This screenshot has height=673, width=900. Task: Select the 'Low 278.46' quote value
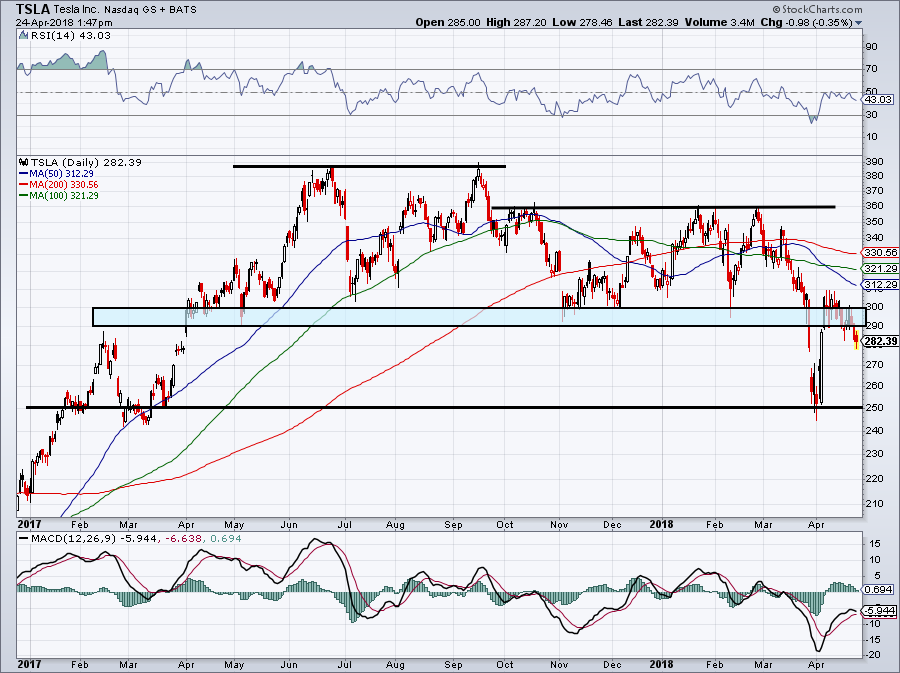pyautogui.click(x=582, y=22)
